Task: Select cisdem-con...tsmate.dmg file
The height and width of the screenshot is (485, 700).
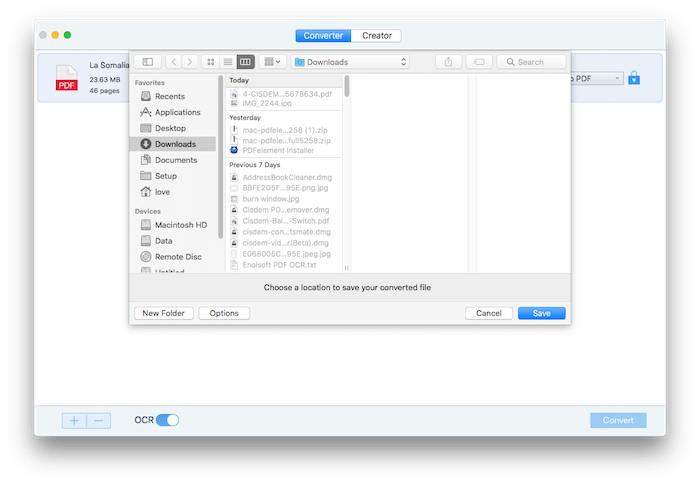Action: click(x=284, y=233)
